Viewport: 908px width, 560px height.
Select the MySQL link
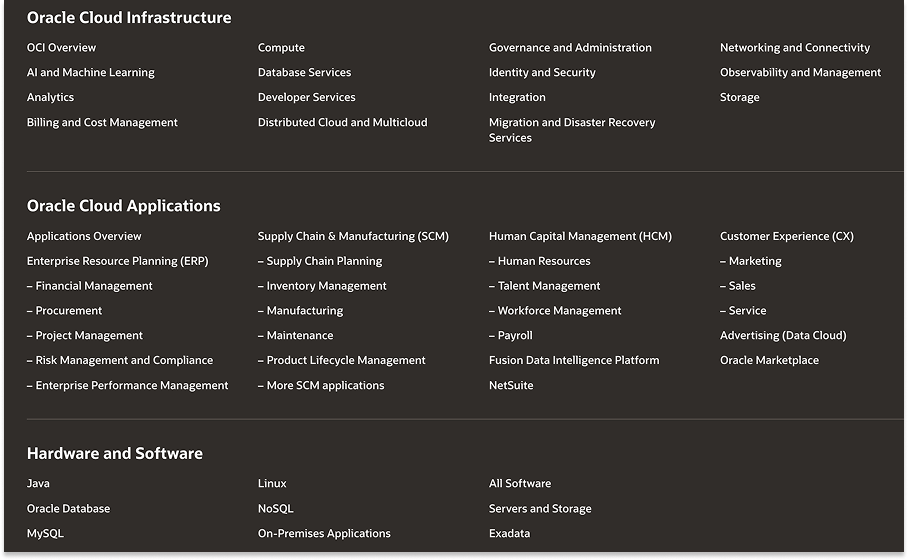click(x=45, y=533)
